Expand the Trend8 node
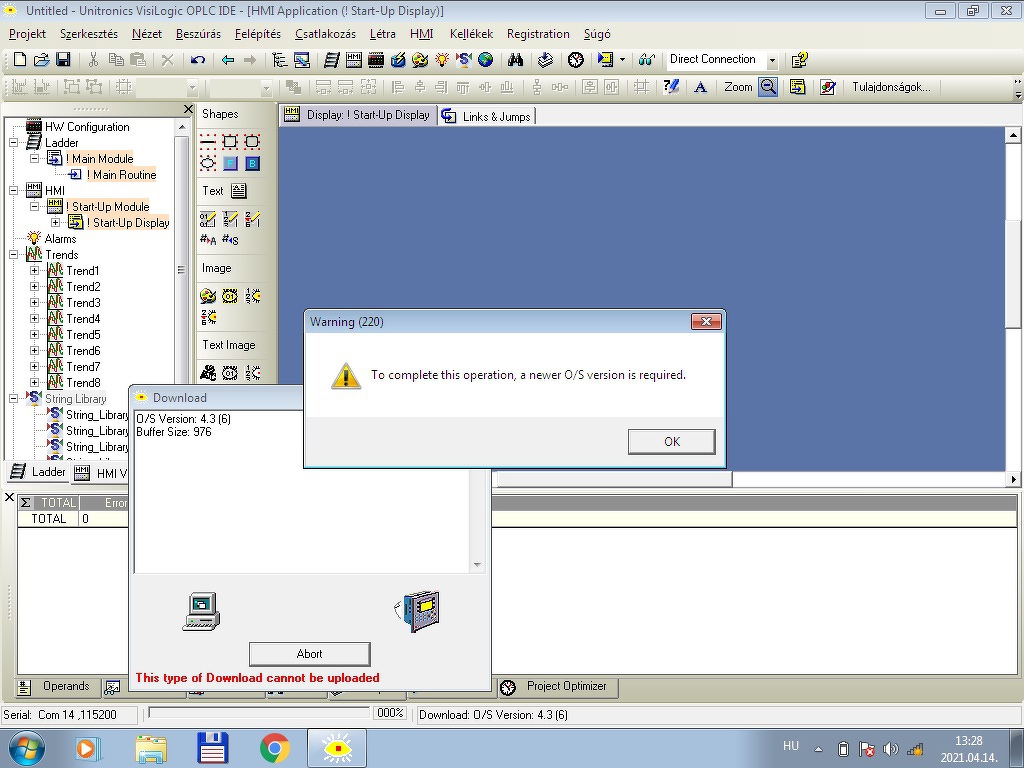The height and width of the screenshot is (768, 1024). pos(34,383)
